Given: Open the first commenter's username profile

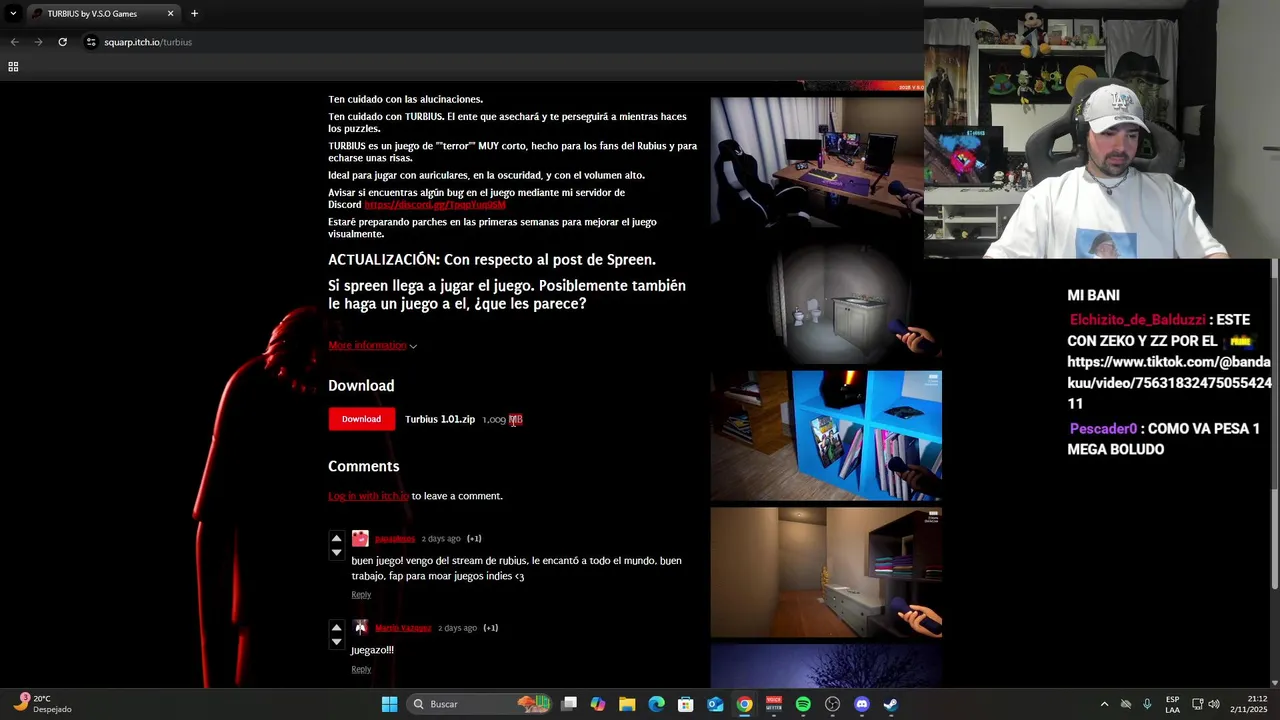Looking at the screenshot, I should point(395,539).
